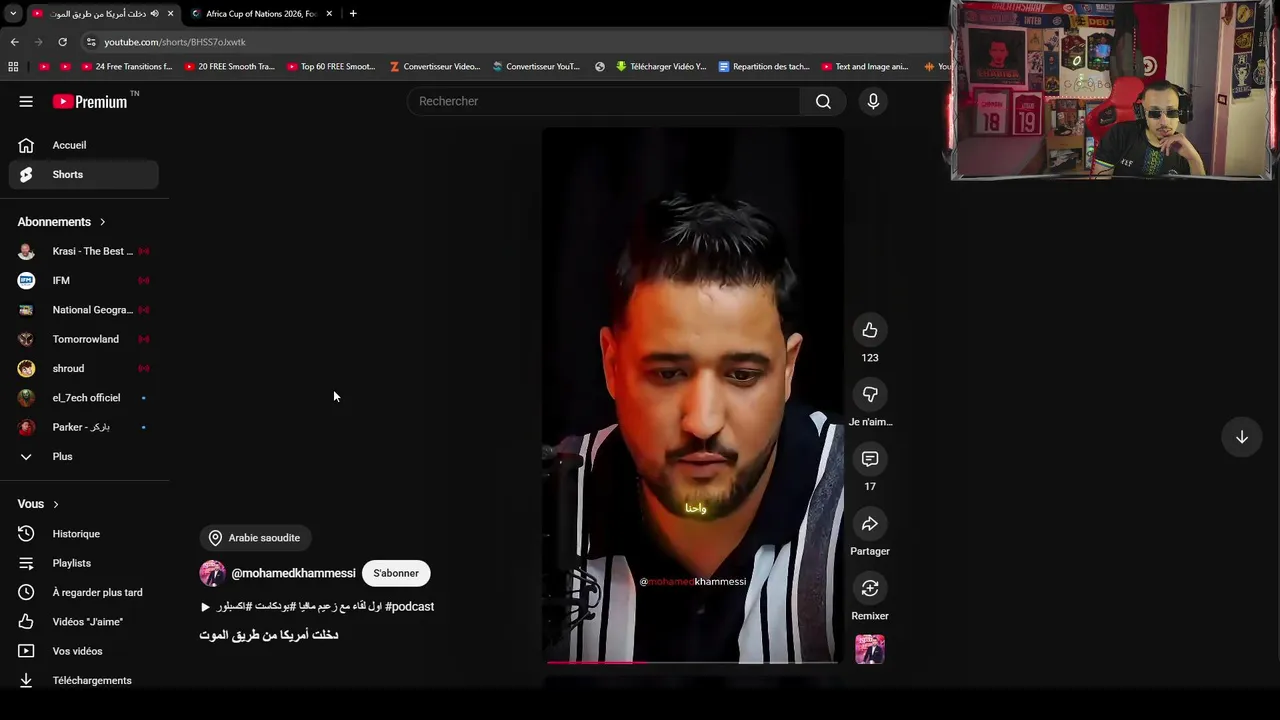Open Playlists in sidebar
The width and height of the screenshot is (1280, 720).
click(x=84, y=563)
